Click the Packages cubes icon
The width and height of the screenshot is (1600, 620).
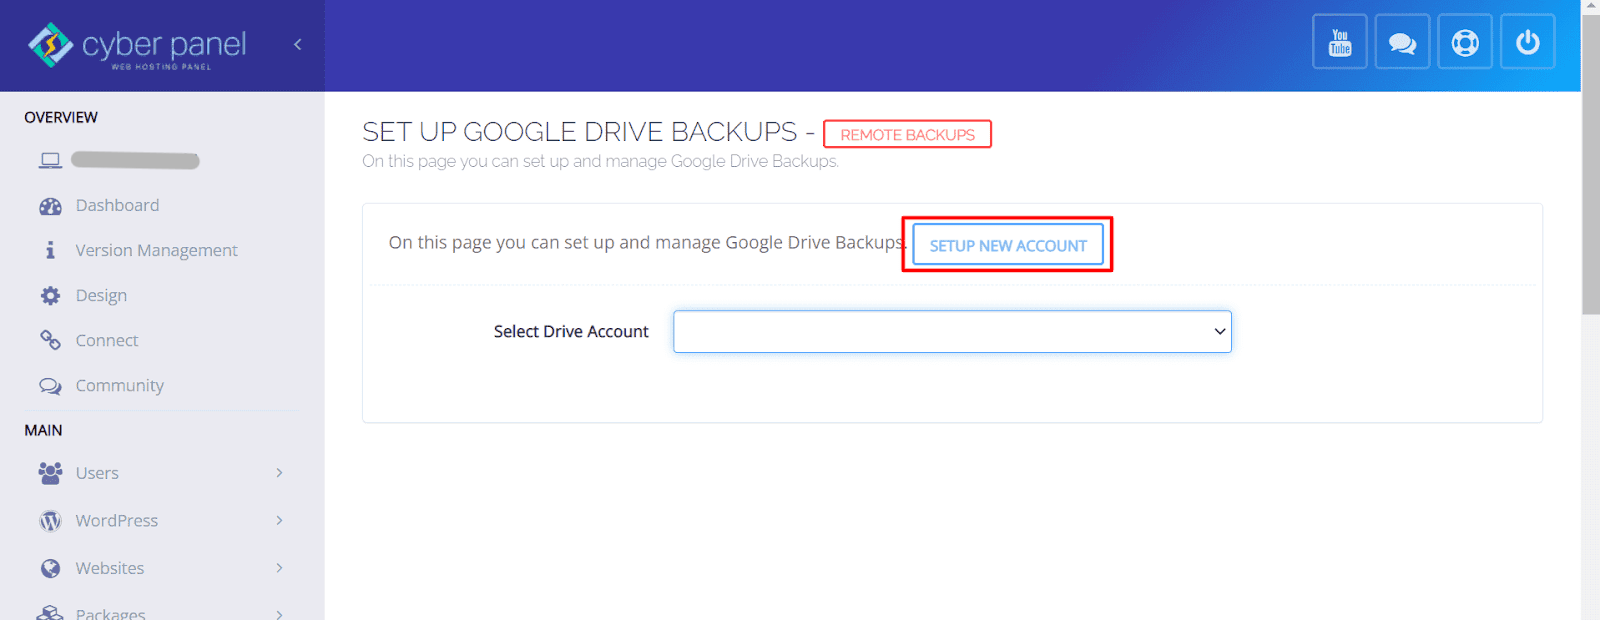pos(50,613)
